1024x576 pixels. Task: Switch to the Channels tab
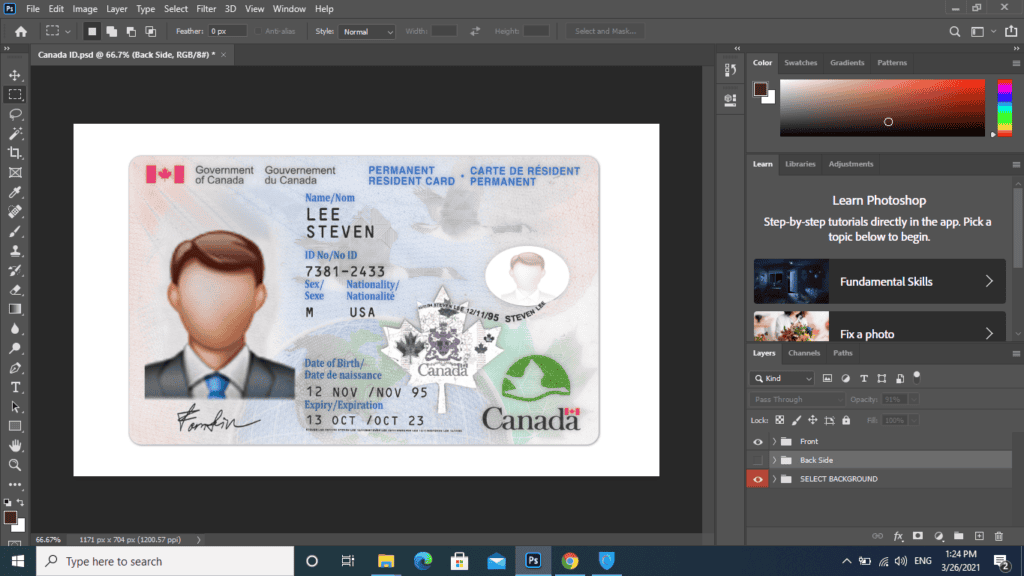coord(805,353)
